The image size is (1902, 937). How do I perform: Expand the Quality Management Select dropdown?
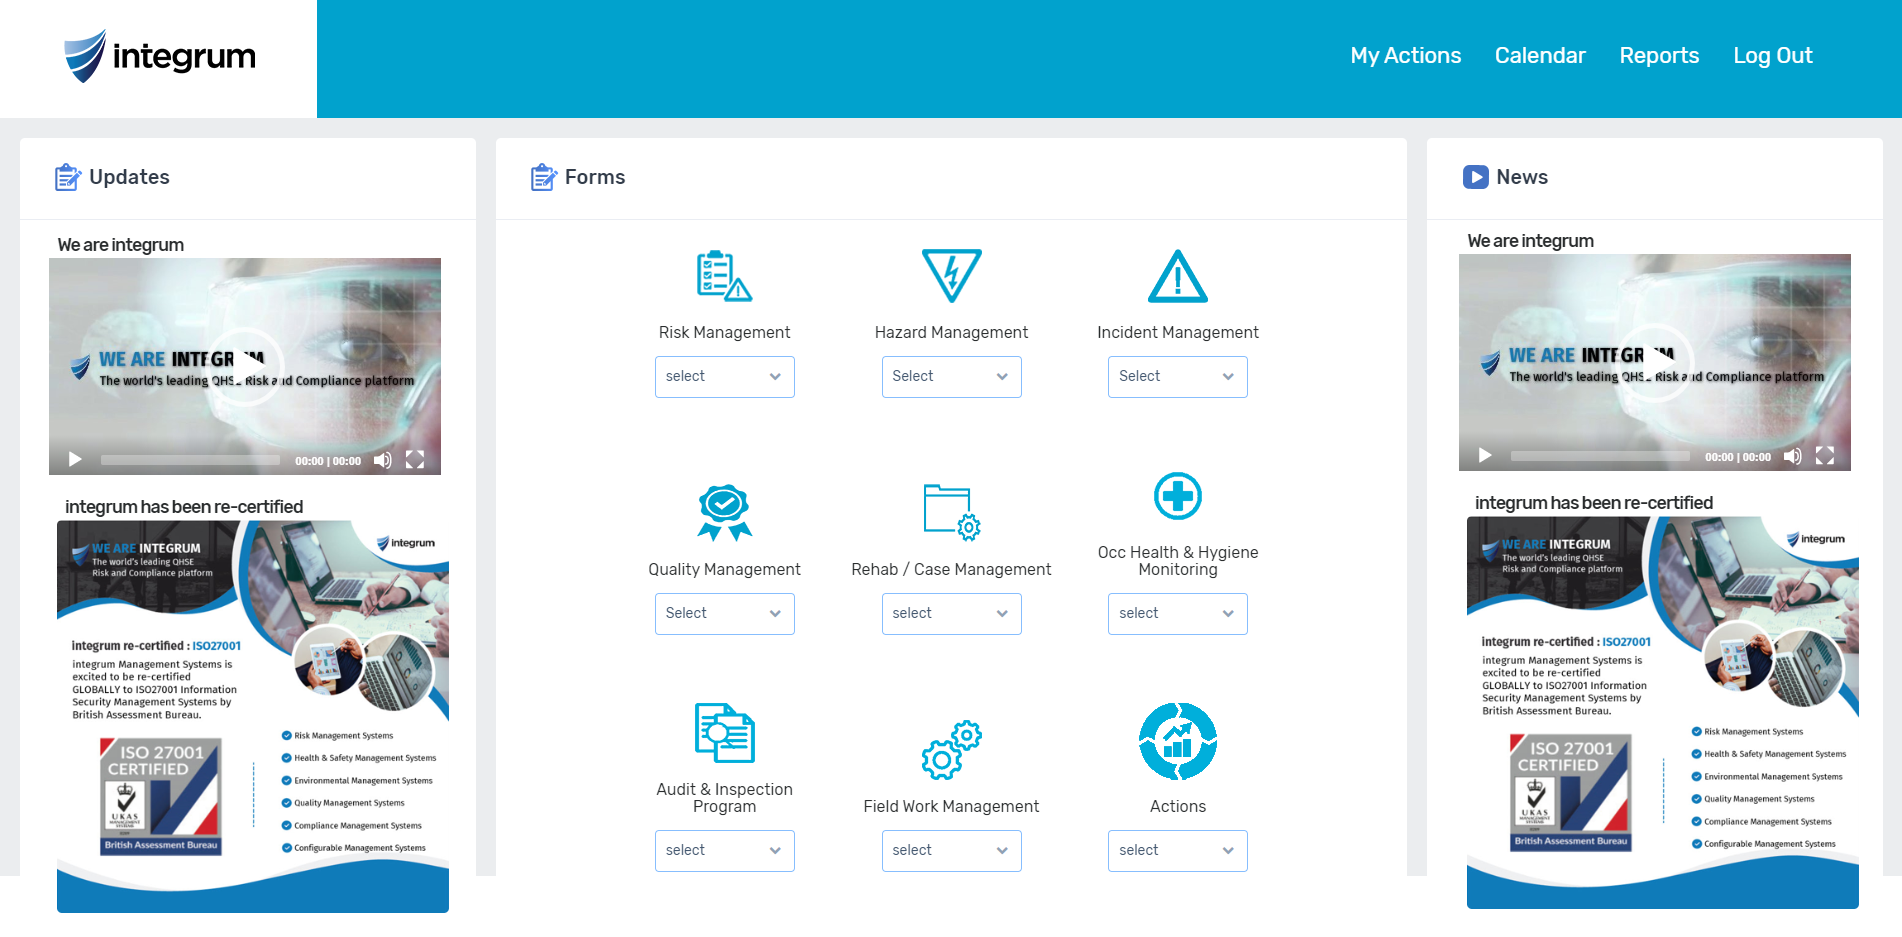click(x=724, y=614)
